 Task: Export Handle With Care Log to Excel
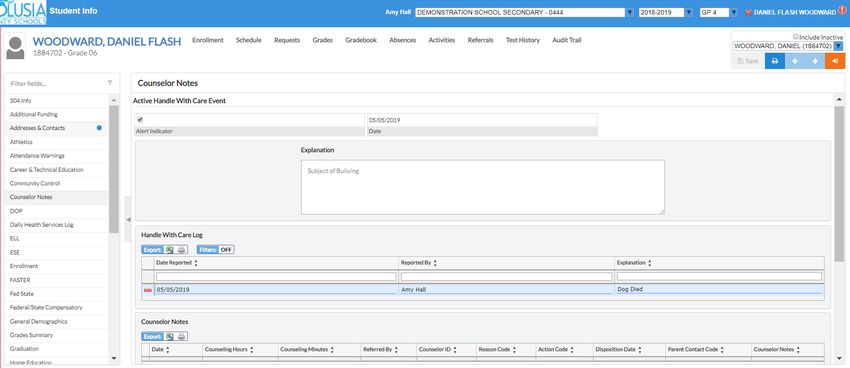(x=169, y=250)
